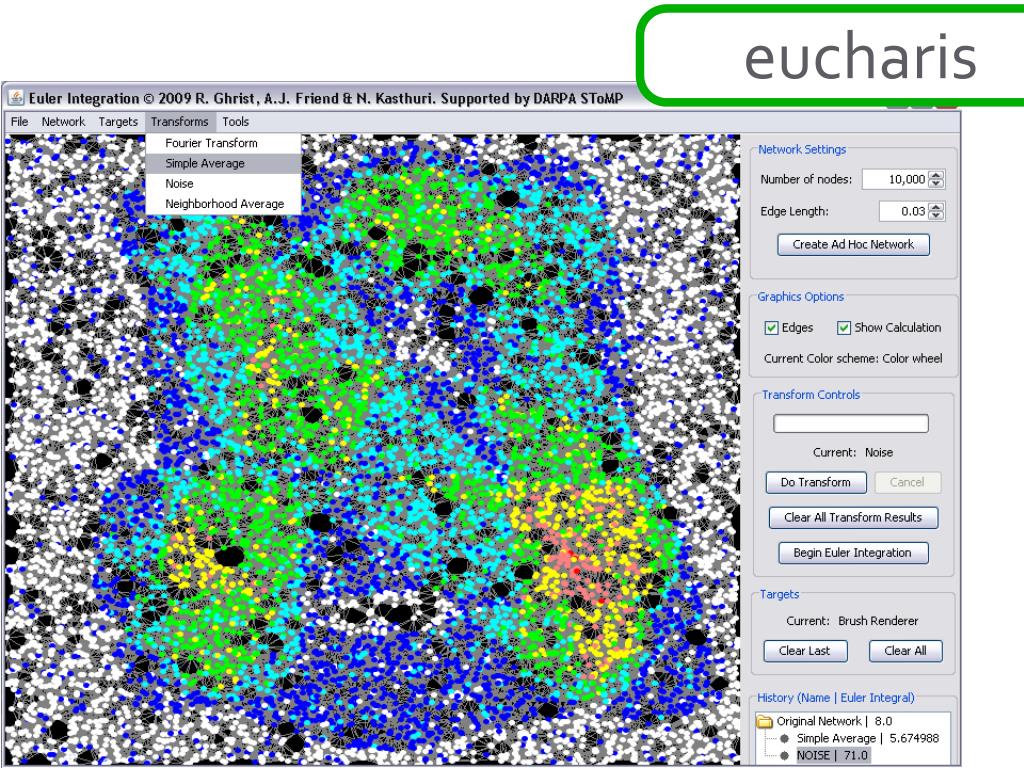Click the Number of nodes input field
1024x768 pixels.
tap(895, 179)
